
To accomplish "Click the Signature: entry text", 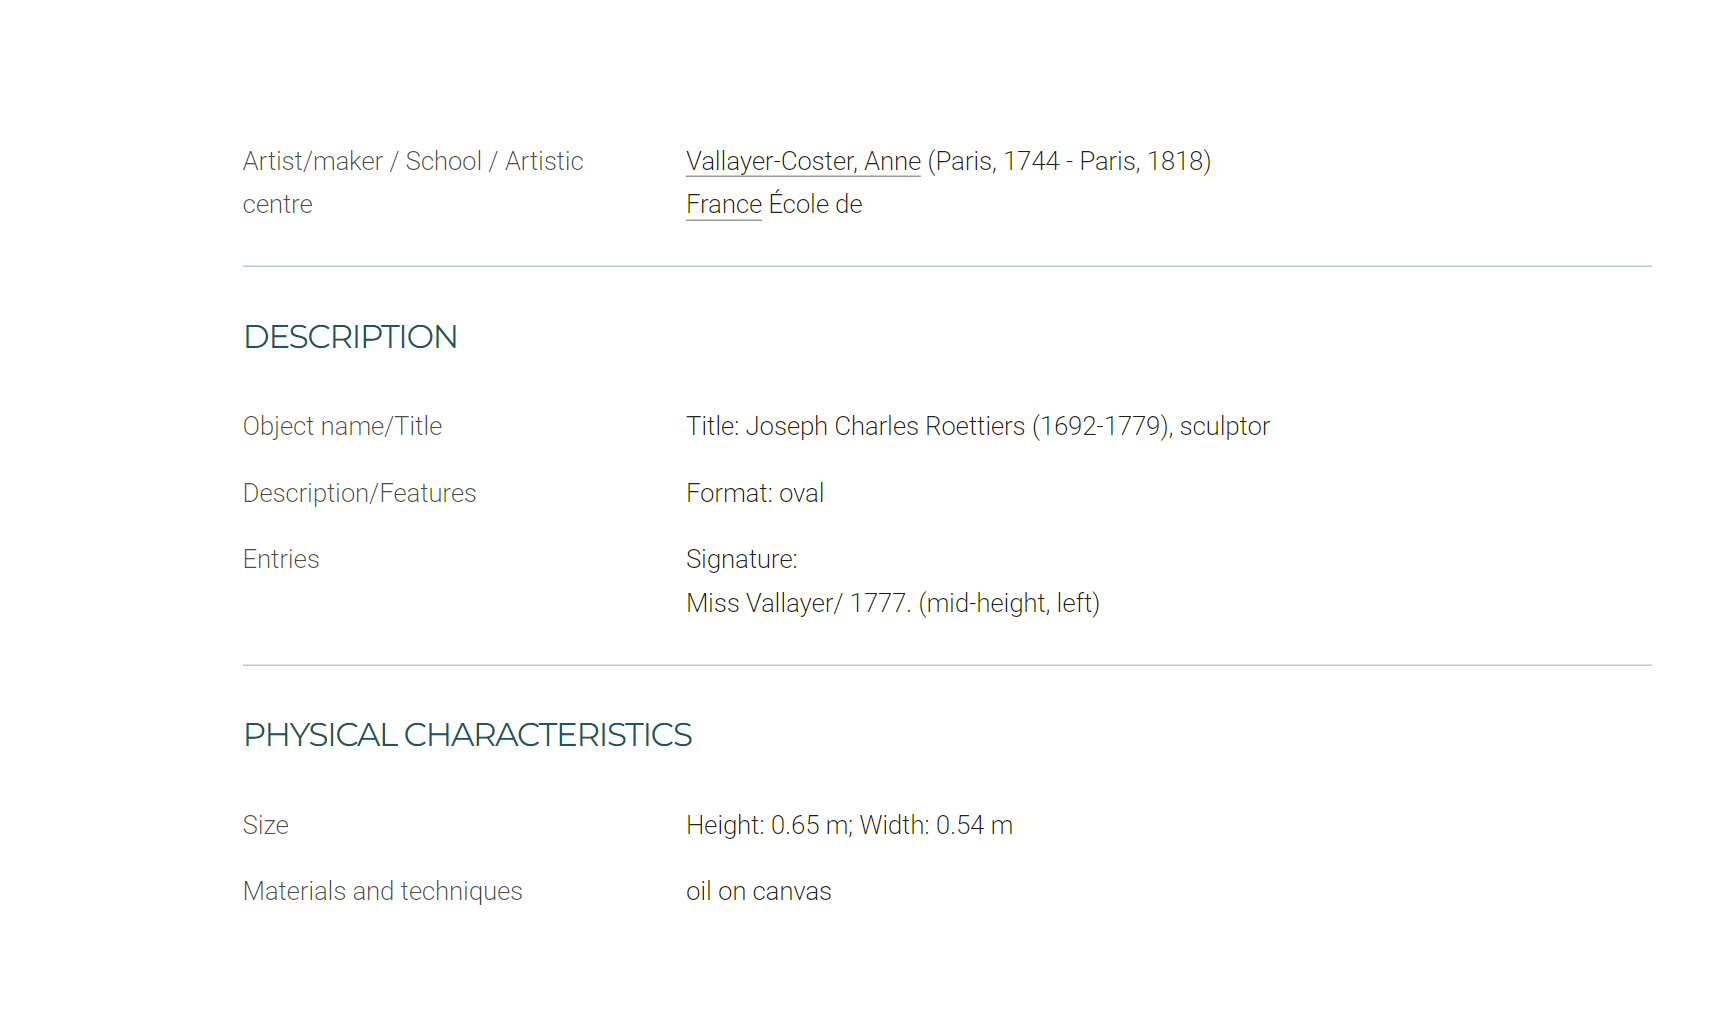I will click(x=741, y=559).
